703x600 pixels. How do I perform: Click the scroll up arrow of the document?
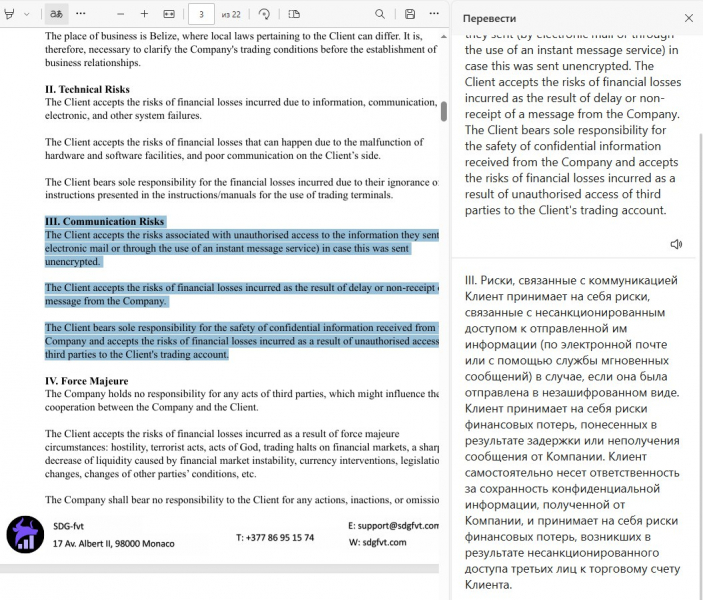[x=443, y=36]
